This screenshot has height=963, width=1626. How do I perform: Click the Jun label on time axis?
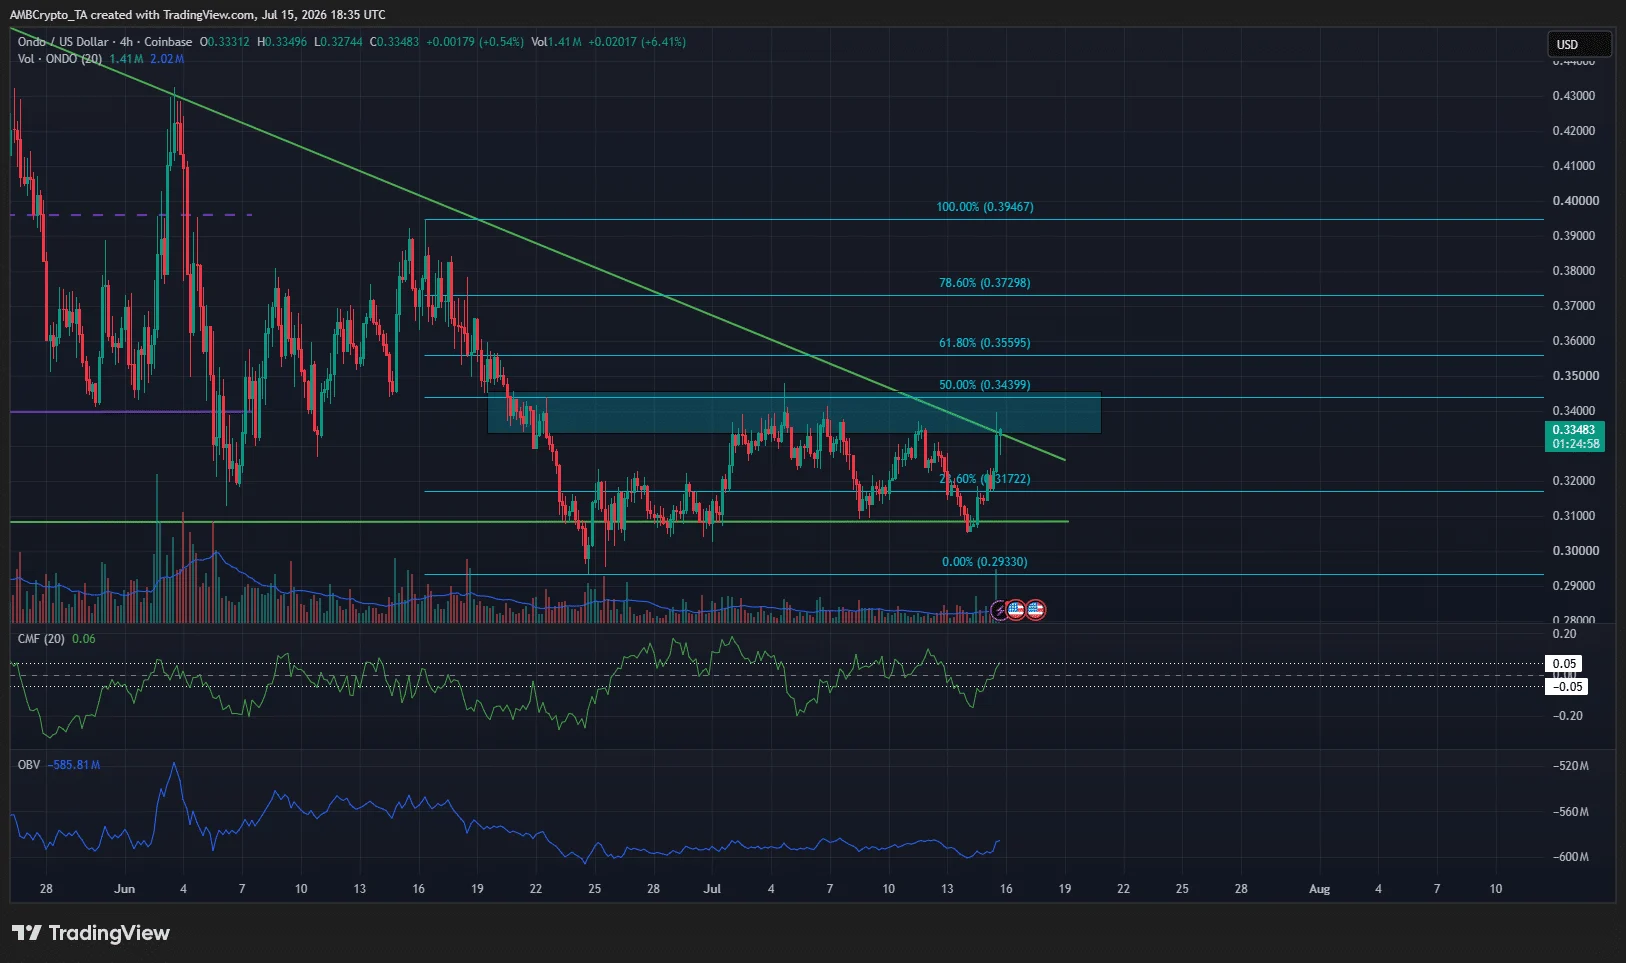tap(124, 889)
